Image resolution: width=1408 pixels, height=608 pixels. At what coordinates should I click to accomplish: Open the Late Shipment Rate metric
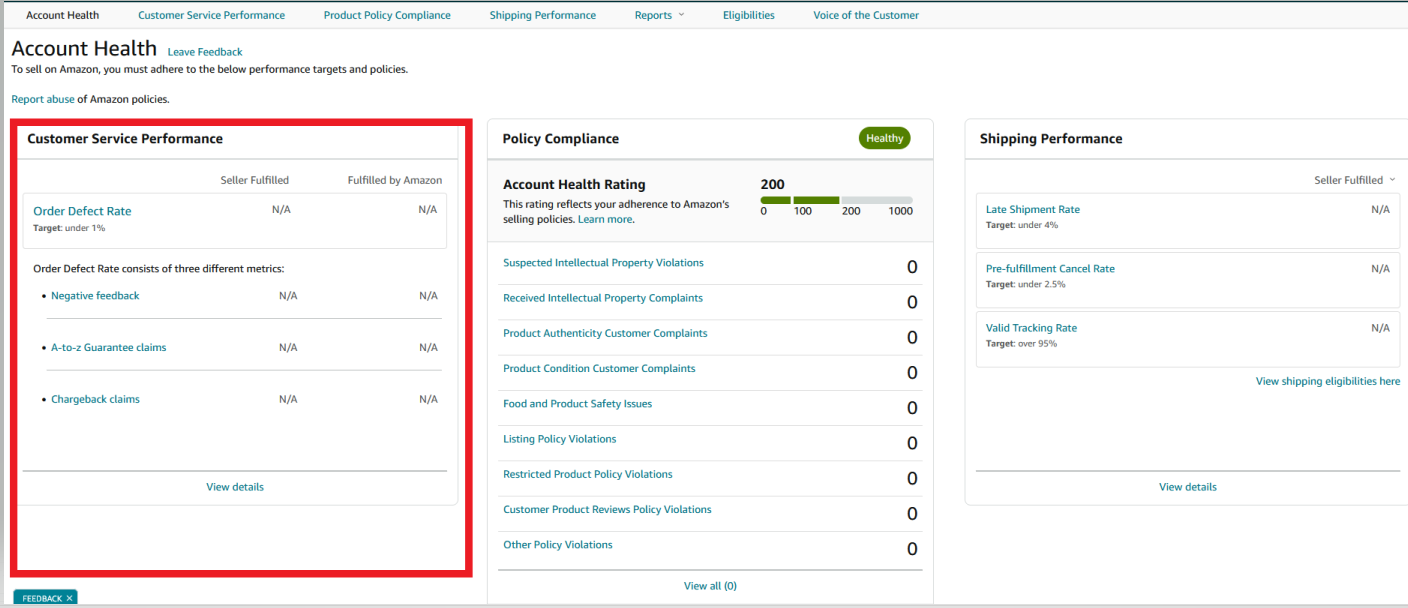point(1032,209)
